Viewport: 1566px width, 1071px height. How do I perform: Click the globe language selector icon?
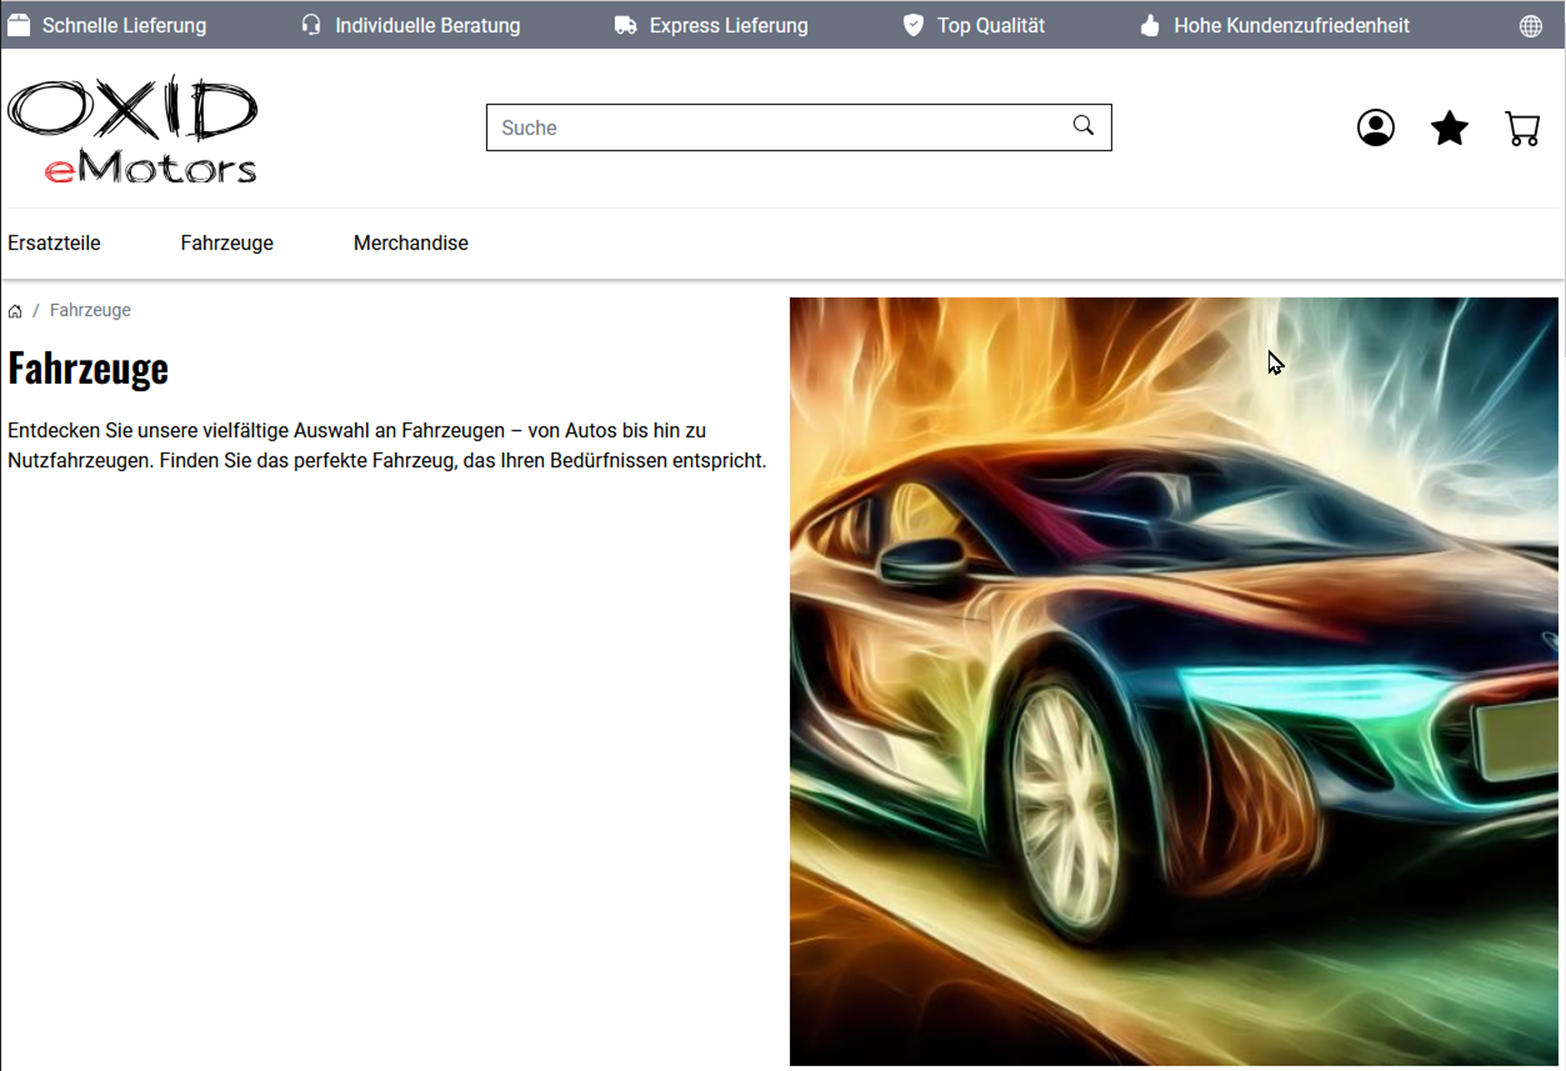(1530, 26)
